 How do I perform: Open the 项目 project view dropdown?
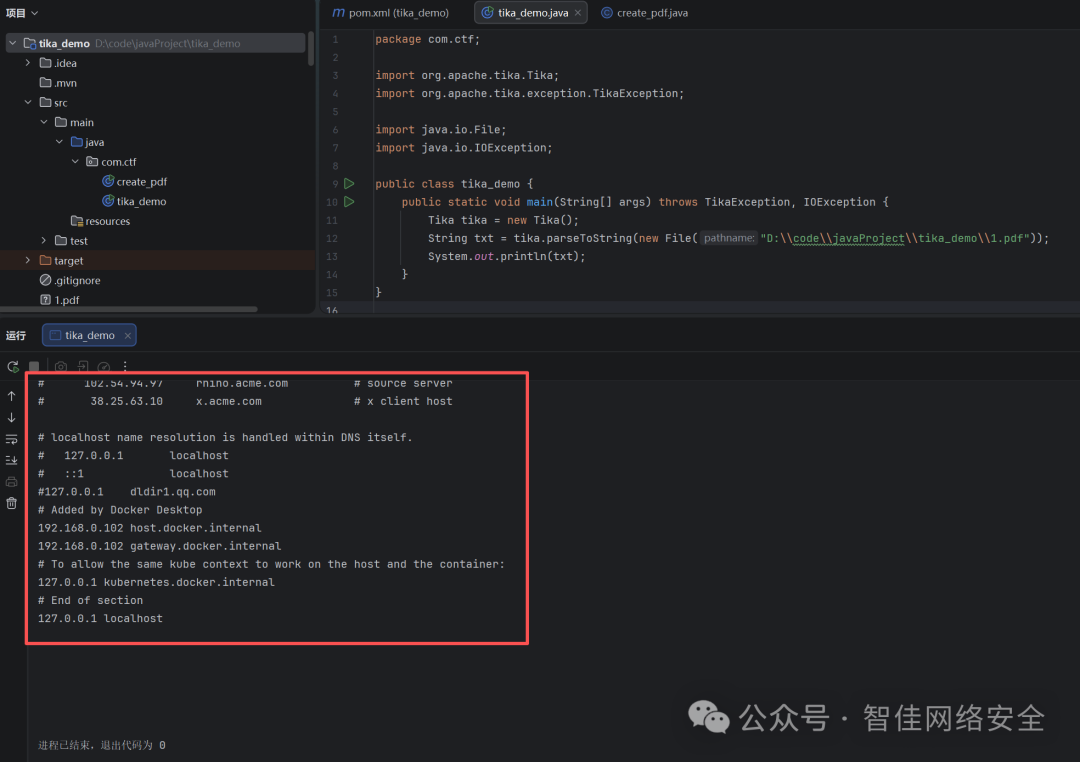(22, 13)
